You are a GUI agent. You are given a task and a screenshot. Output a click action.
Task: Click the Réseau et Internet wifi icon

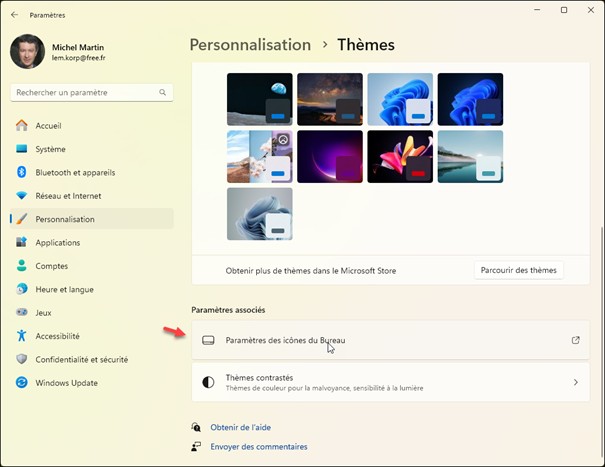22,196
